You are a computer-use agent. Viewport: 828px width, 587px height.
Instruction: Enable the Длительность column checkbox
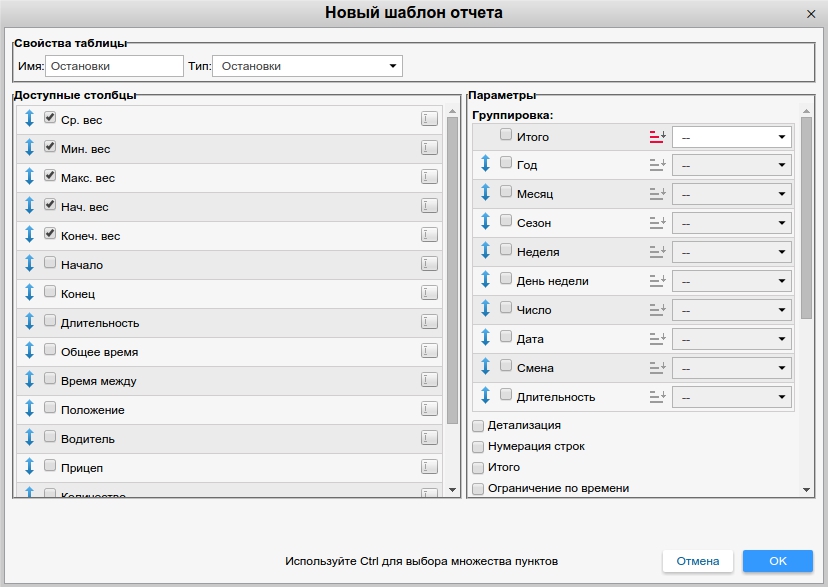(50, 321)
